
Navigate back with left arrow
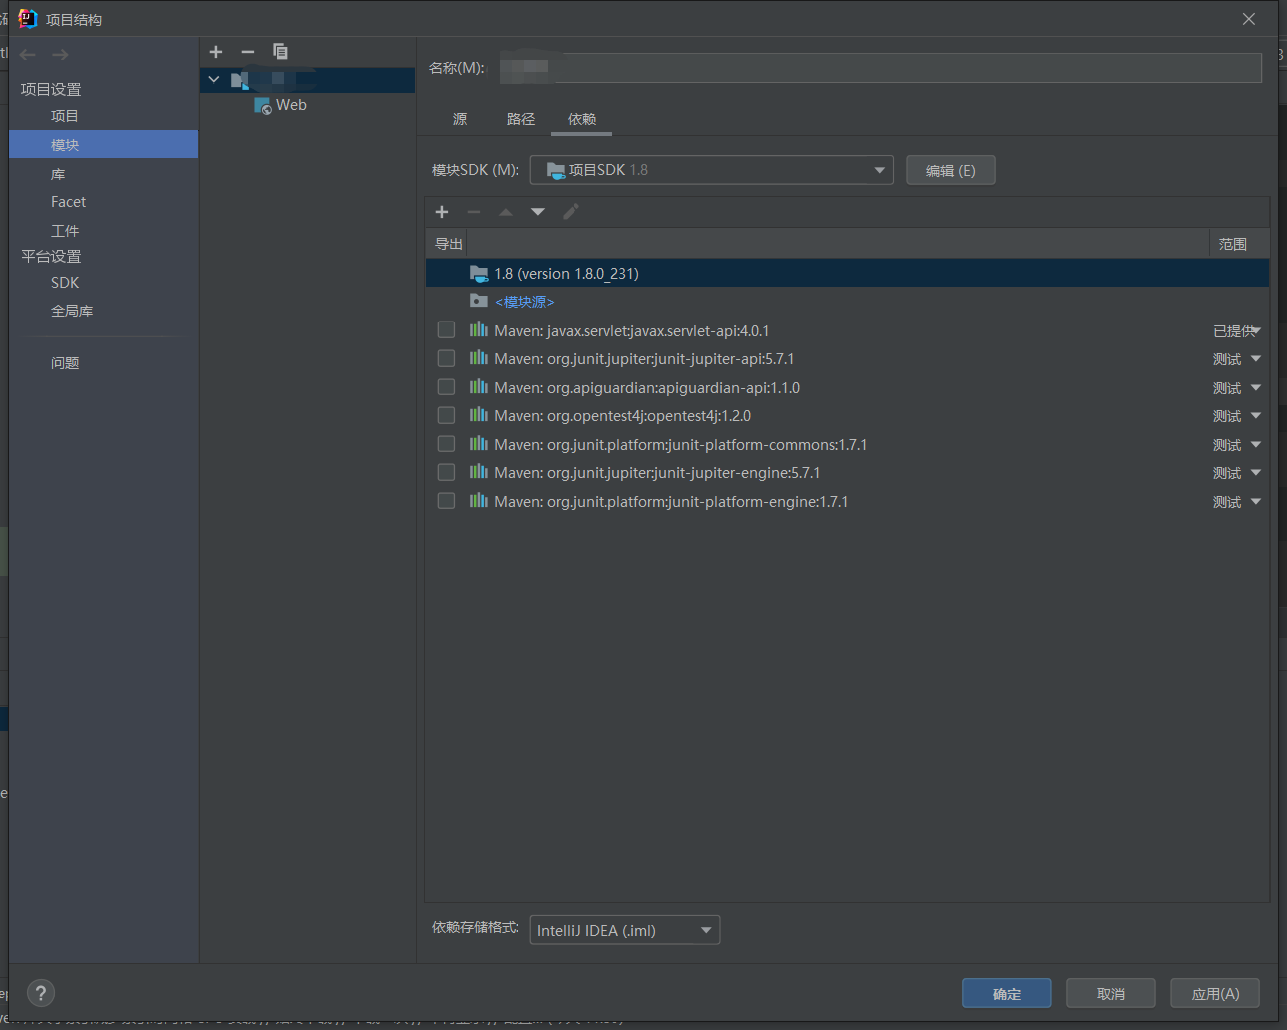click(28, 55)
